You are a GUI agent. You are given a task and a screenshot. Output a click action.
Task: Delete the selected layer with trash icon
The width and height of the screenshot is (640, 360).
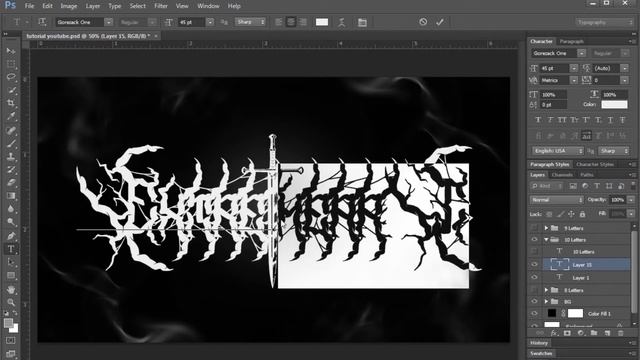pos(620,333)
